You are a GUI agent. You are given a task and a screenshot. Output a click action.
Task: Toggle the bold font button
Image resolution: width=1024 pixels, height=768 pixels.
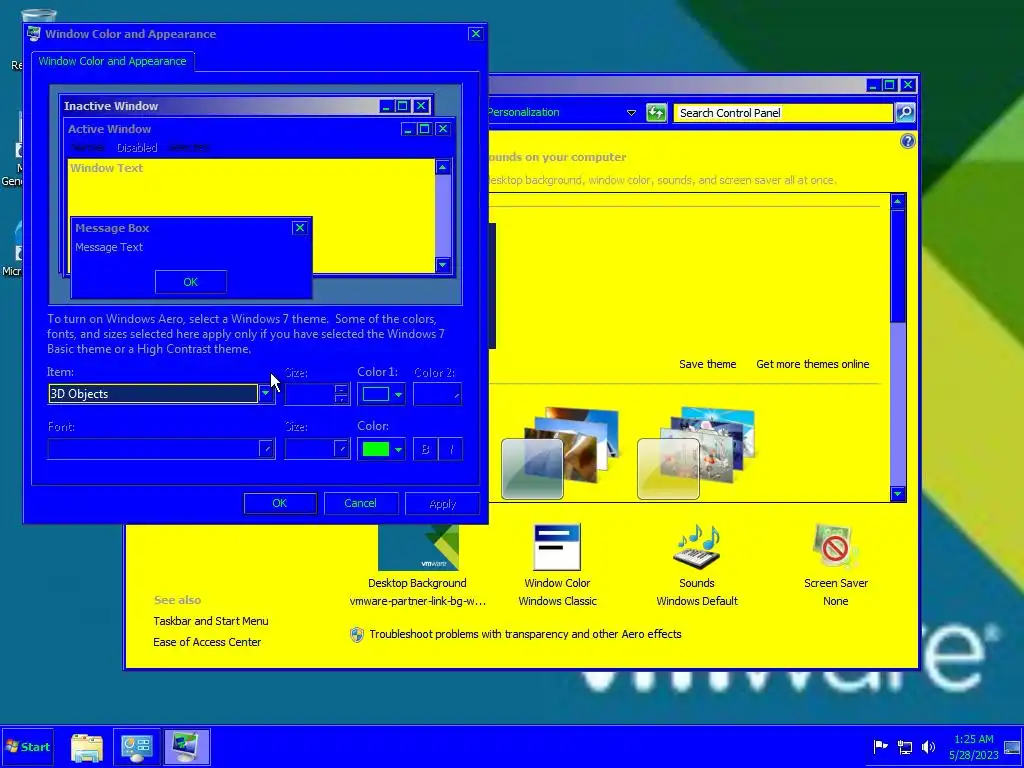(425, 449)
